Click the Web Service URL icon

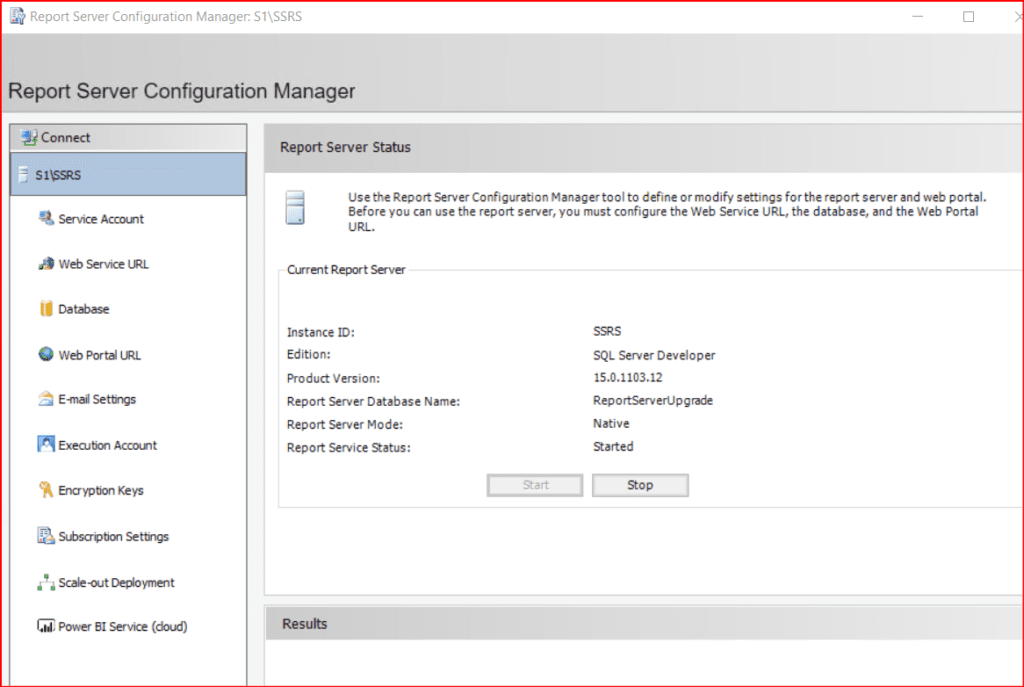click(46, 264)
